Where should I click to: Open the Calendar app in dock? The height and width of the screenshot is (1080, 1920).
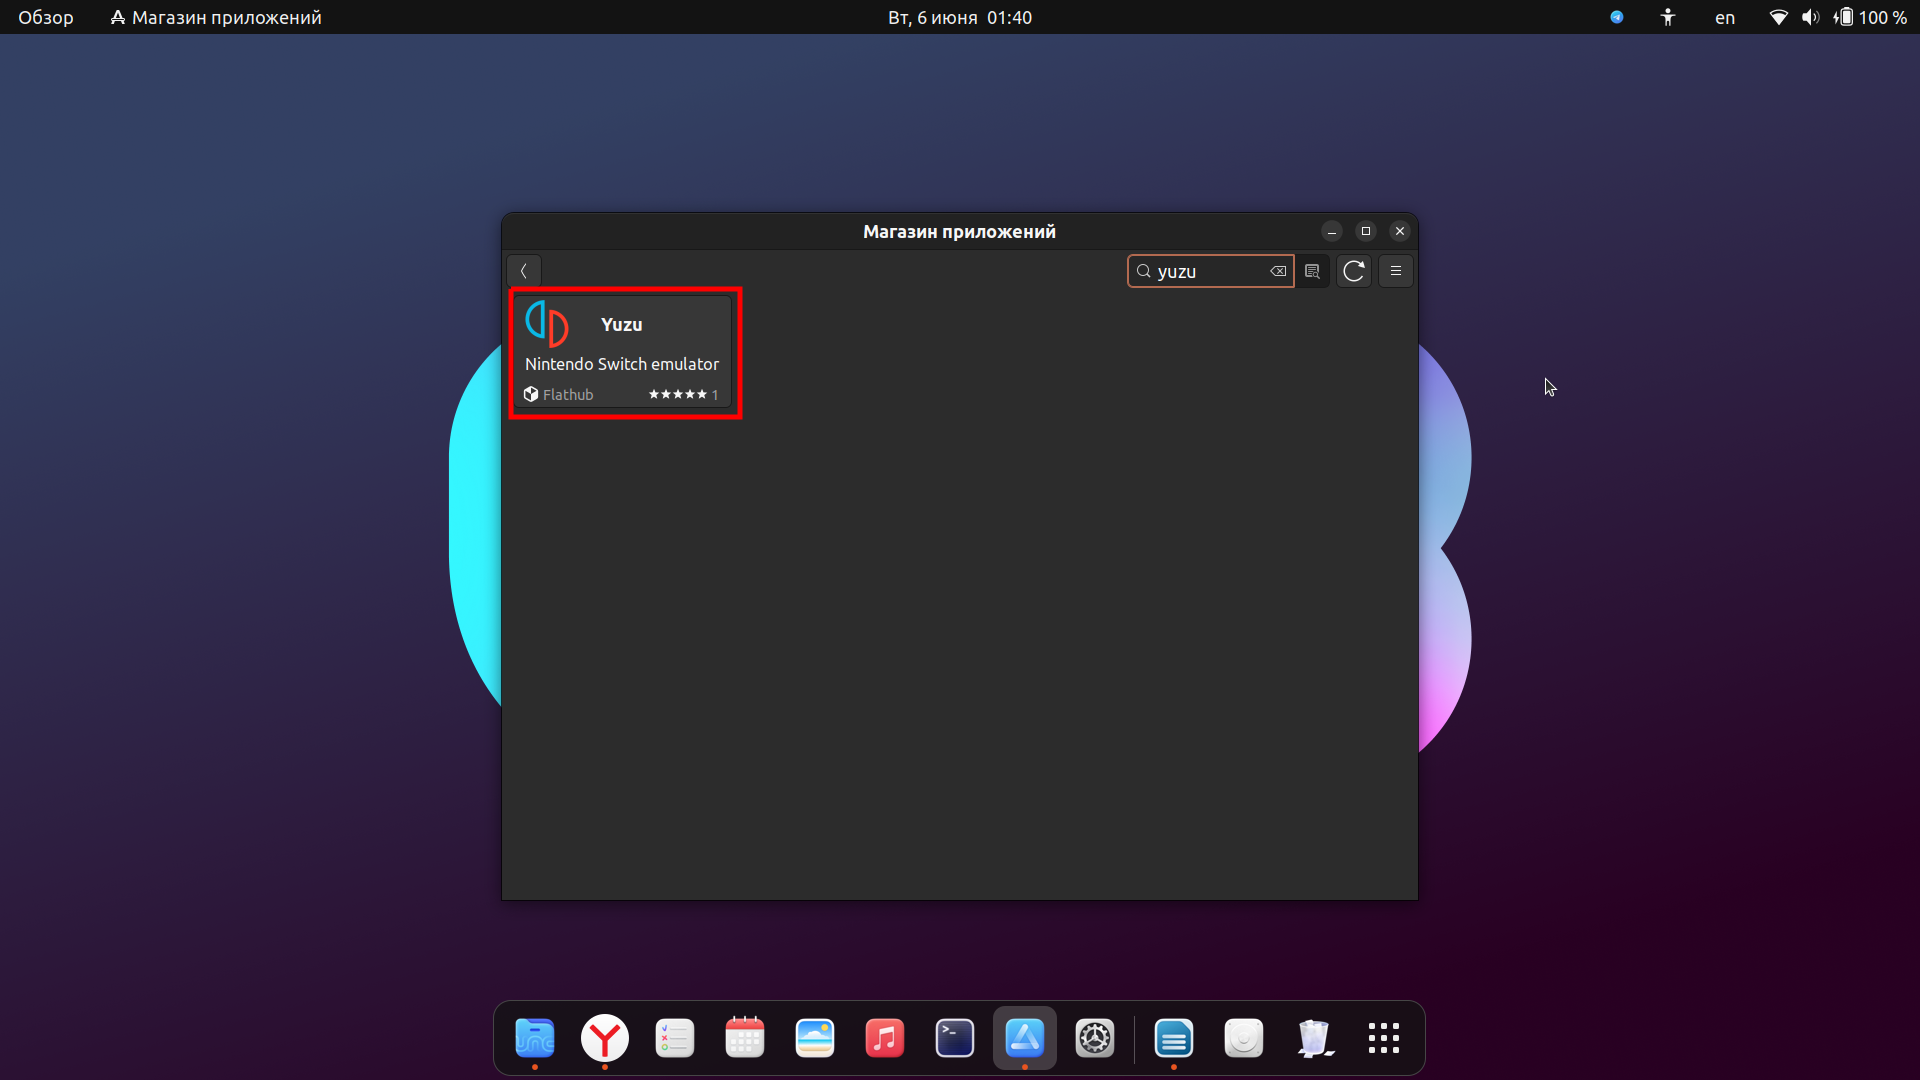[745, 1038]
